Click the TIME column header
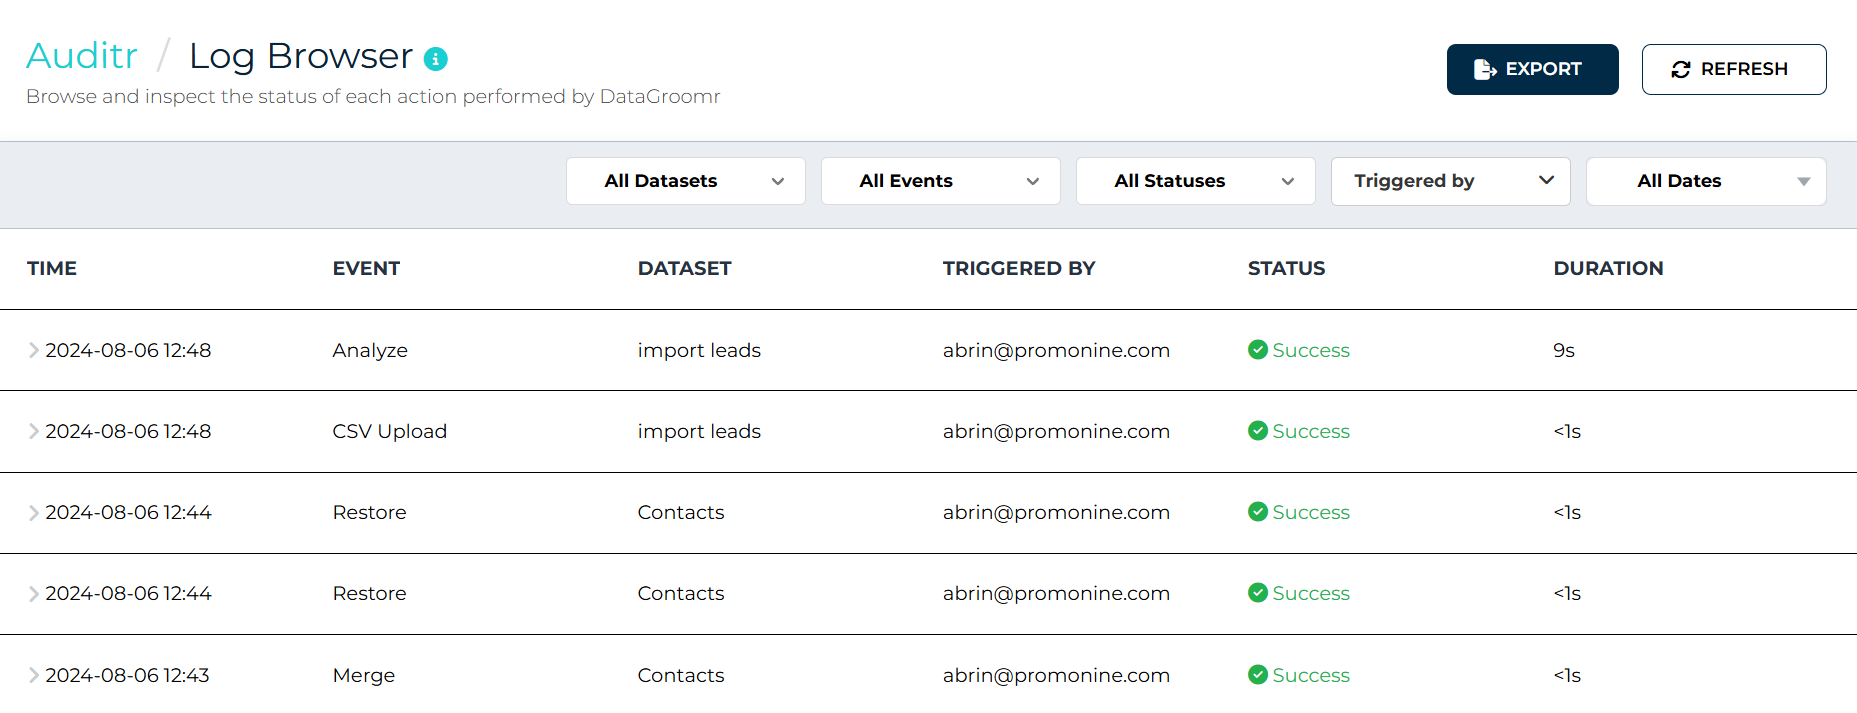The image size is (1857, 713). point(52,268)
